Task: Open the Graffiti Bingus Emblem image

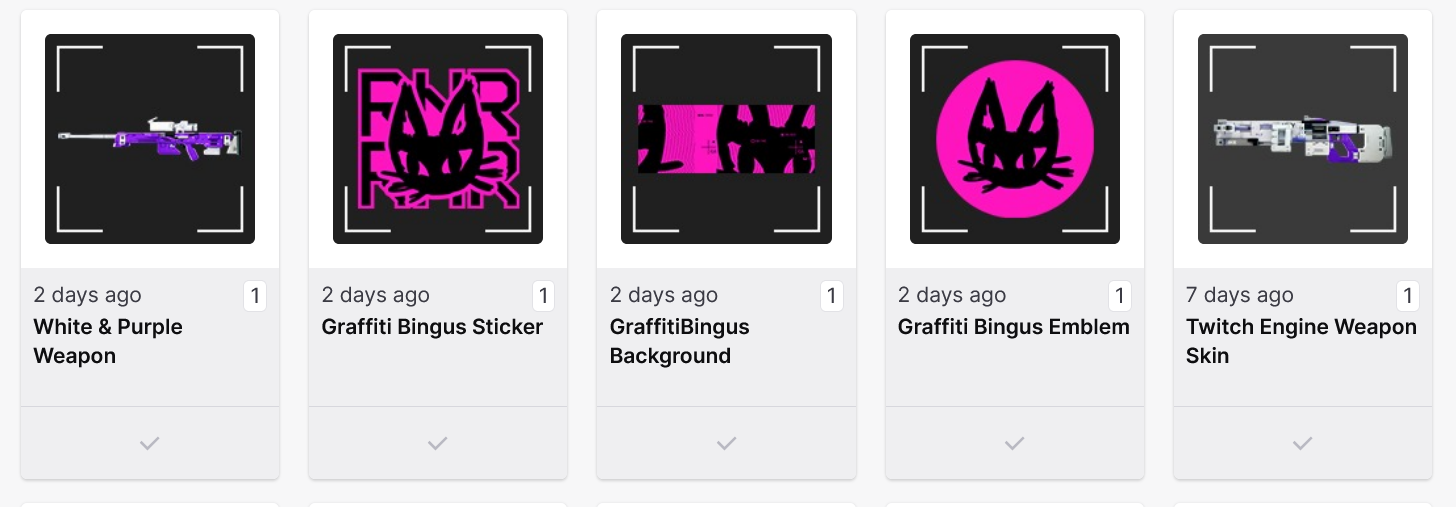Action: pos(1014,139)
